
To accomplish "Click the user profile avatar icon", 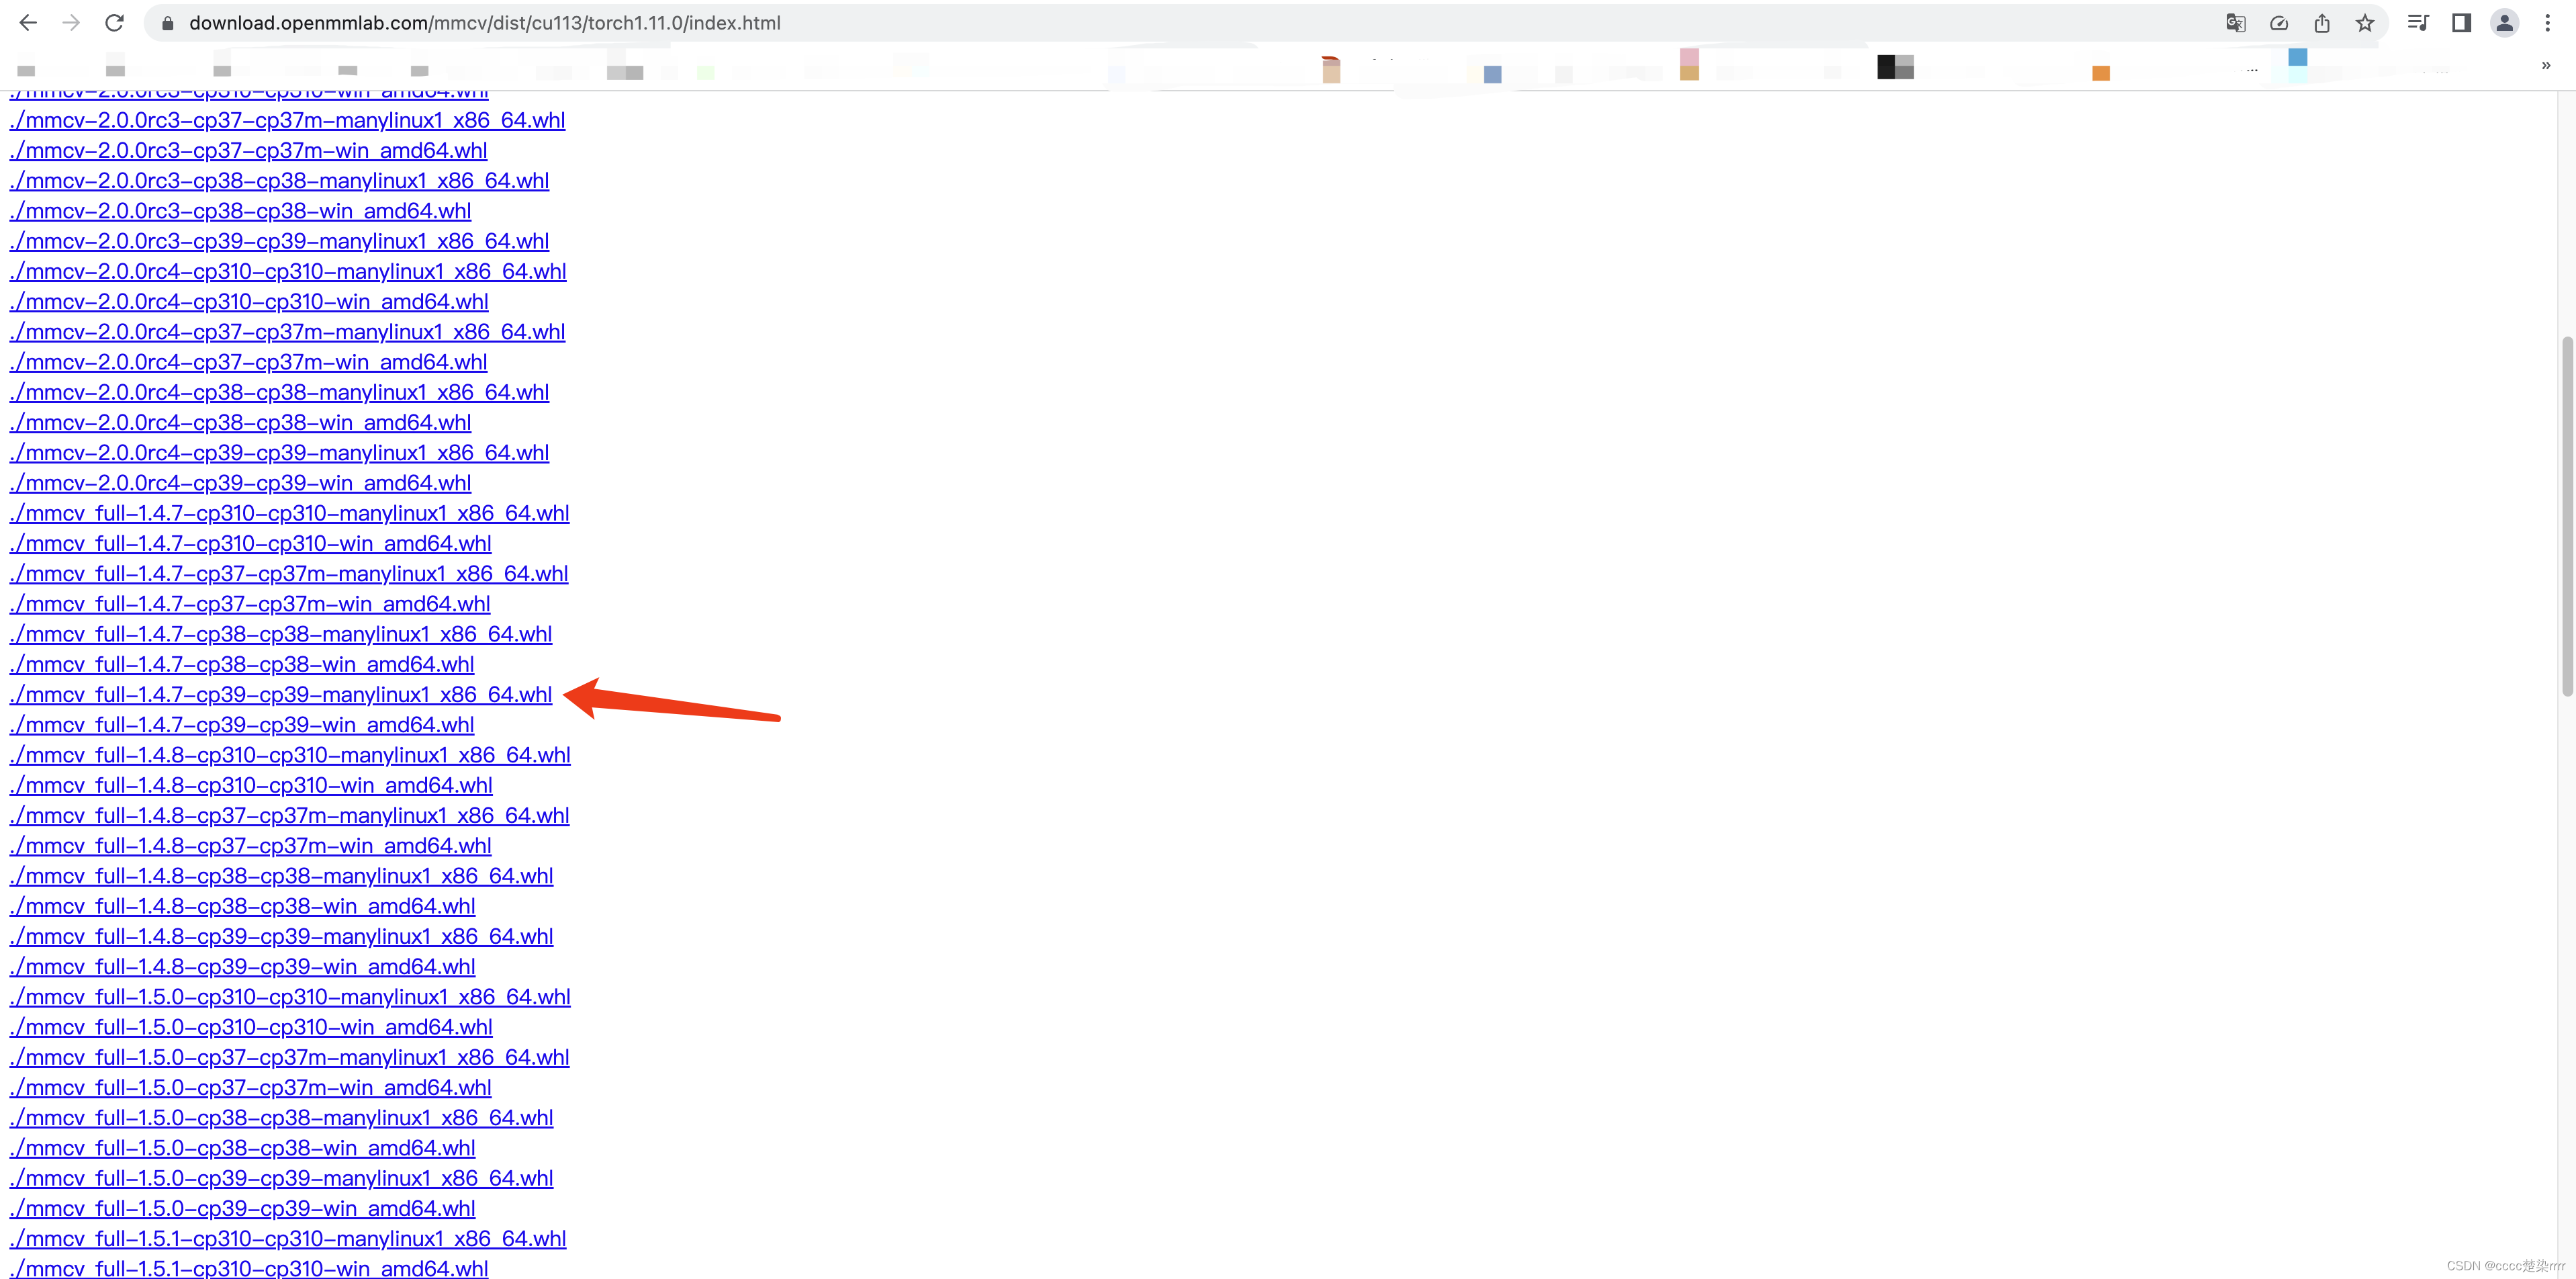I will 2503,23.
